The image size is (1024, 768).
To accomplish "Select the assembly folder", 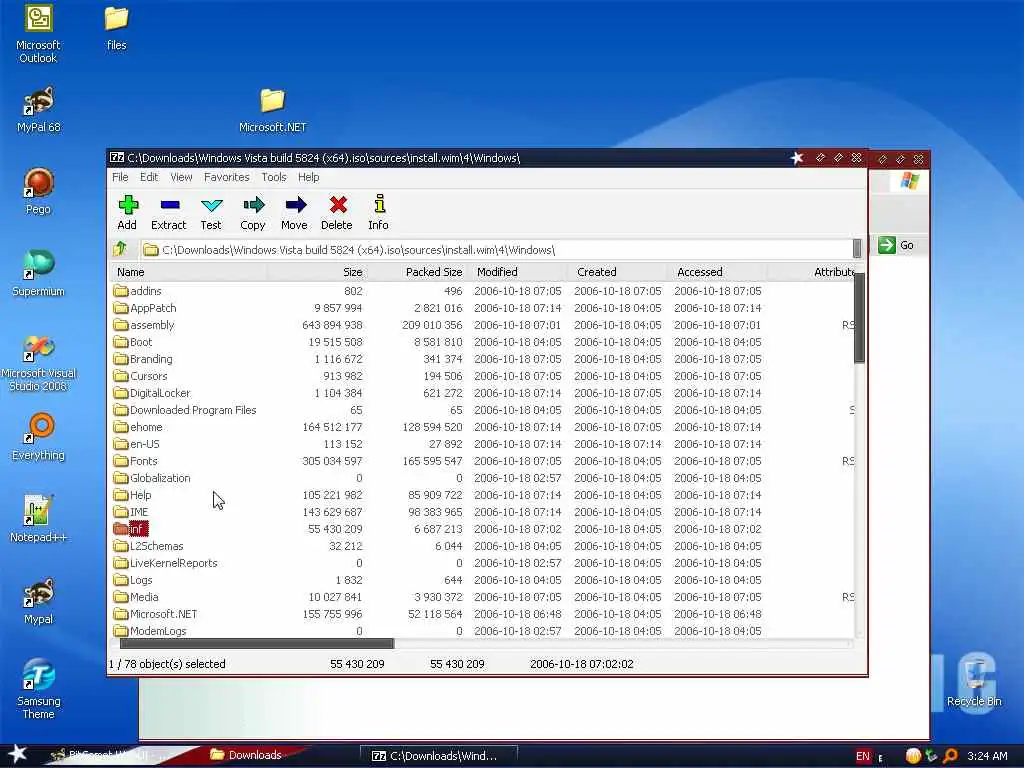I will 144,325.
